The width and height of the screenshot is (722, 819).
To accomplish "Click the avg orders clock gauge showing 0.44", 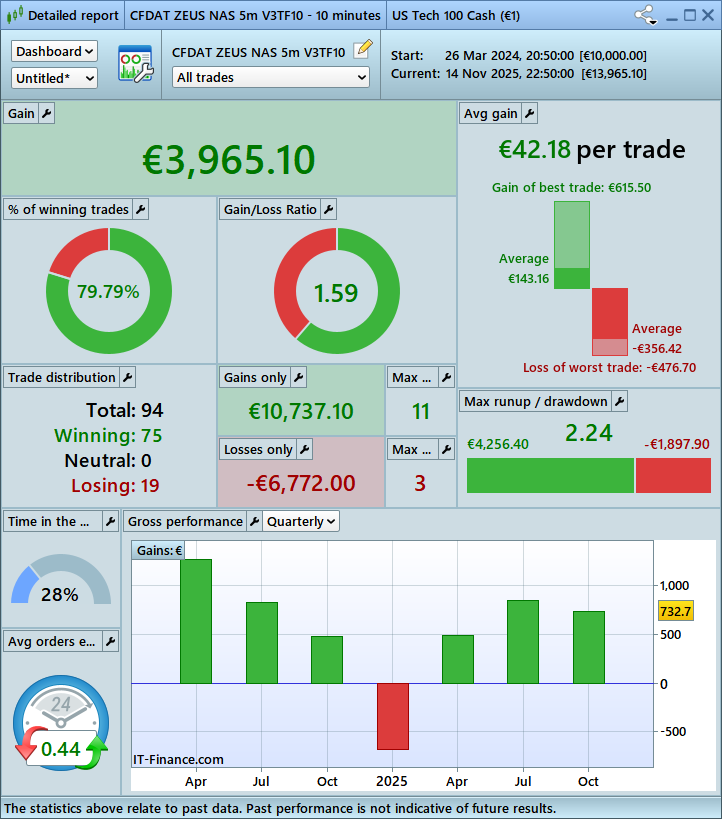I will coord(61,723).
